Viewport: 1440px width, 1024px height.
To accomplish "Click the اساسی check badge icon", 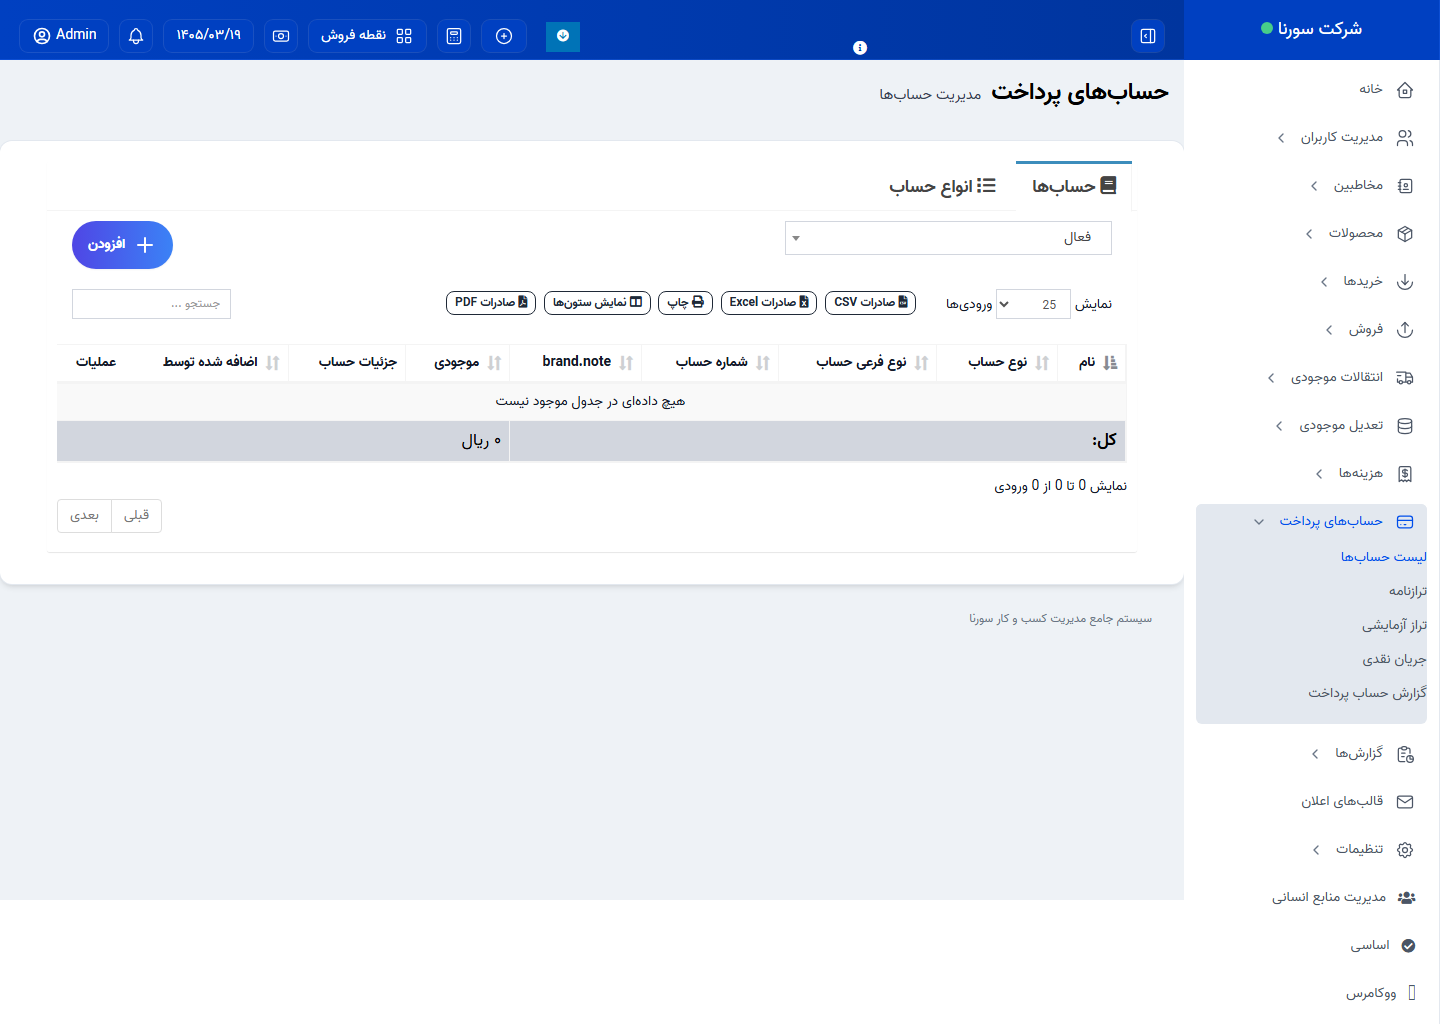I will (1408, 946).
